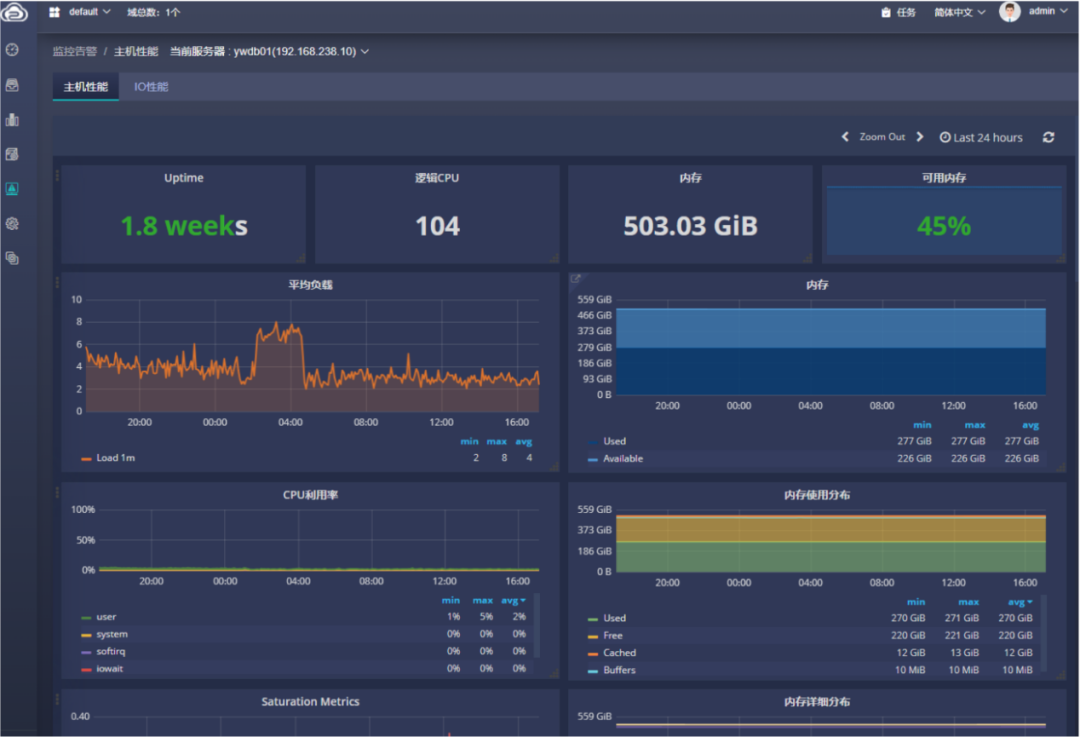This screenshot has width=1080, height=737.
Task: Click the 监控告警 breadcrumb link
Action: tap(74, 51)
